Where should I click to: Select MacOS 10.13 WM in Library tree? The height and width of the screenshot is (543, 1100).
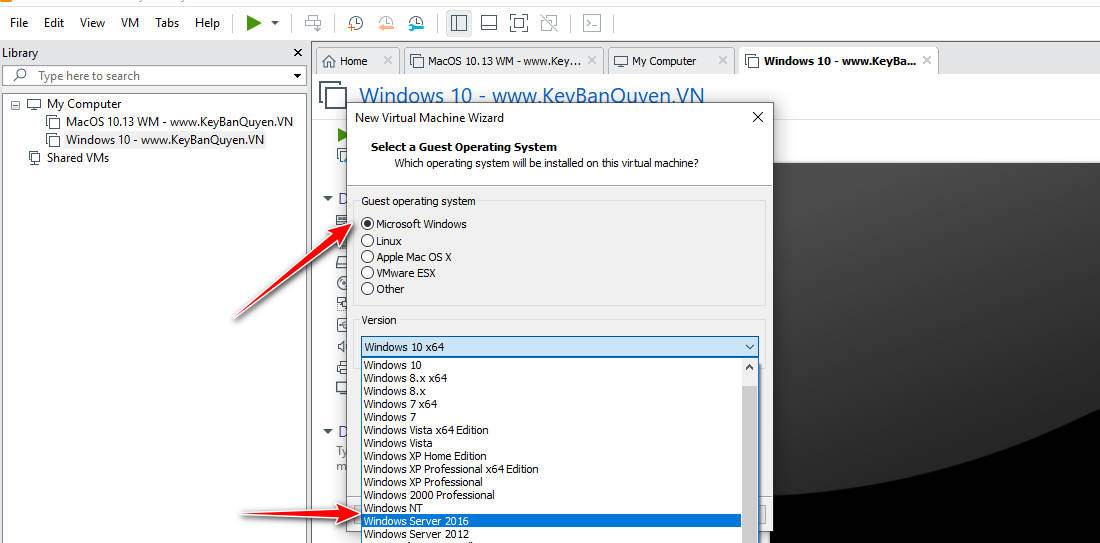179,121
